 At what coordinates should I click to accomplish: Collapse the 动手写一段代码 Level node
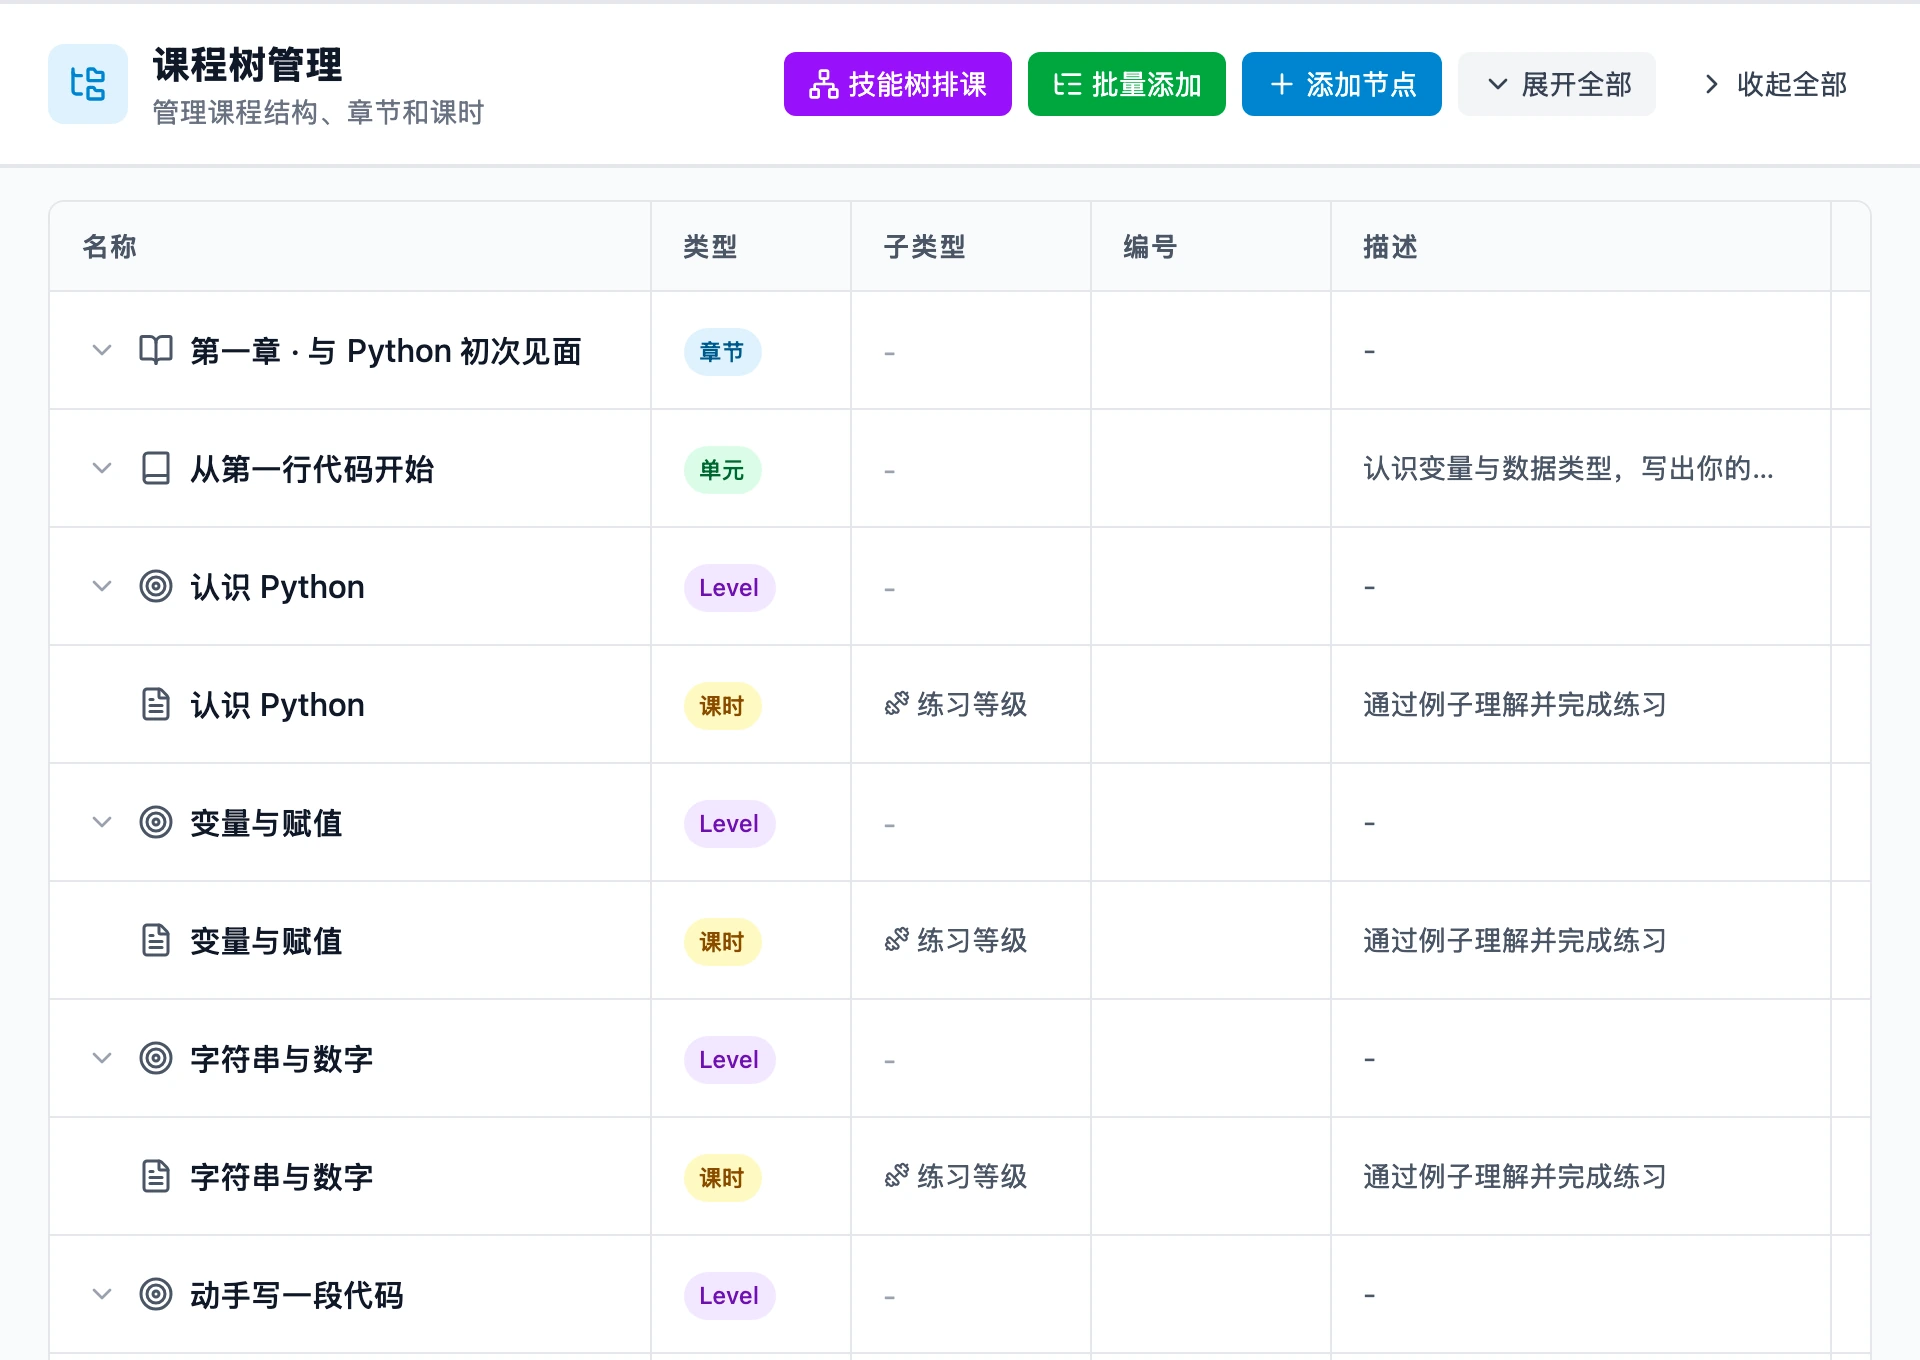click(102, 1294)
